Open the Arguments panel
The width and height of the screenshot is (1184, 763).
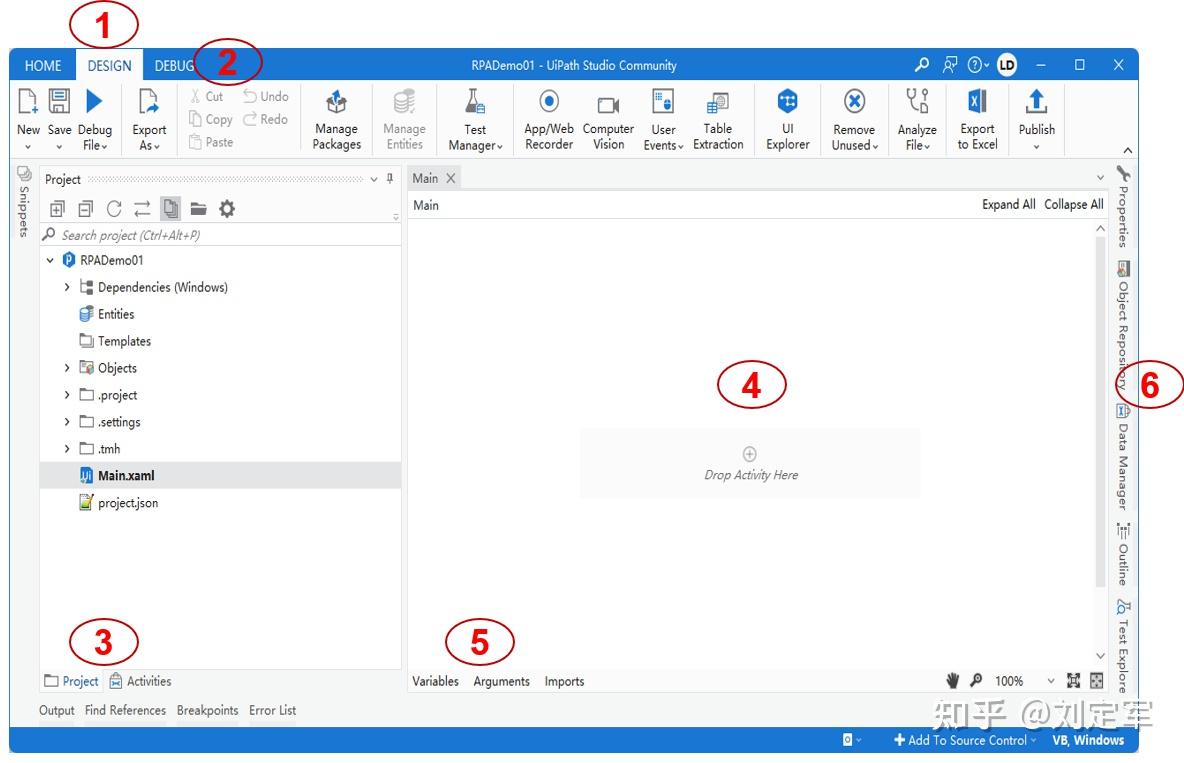501,681
